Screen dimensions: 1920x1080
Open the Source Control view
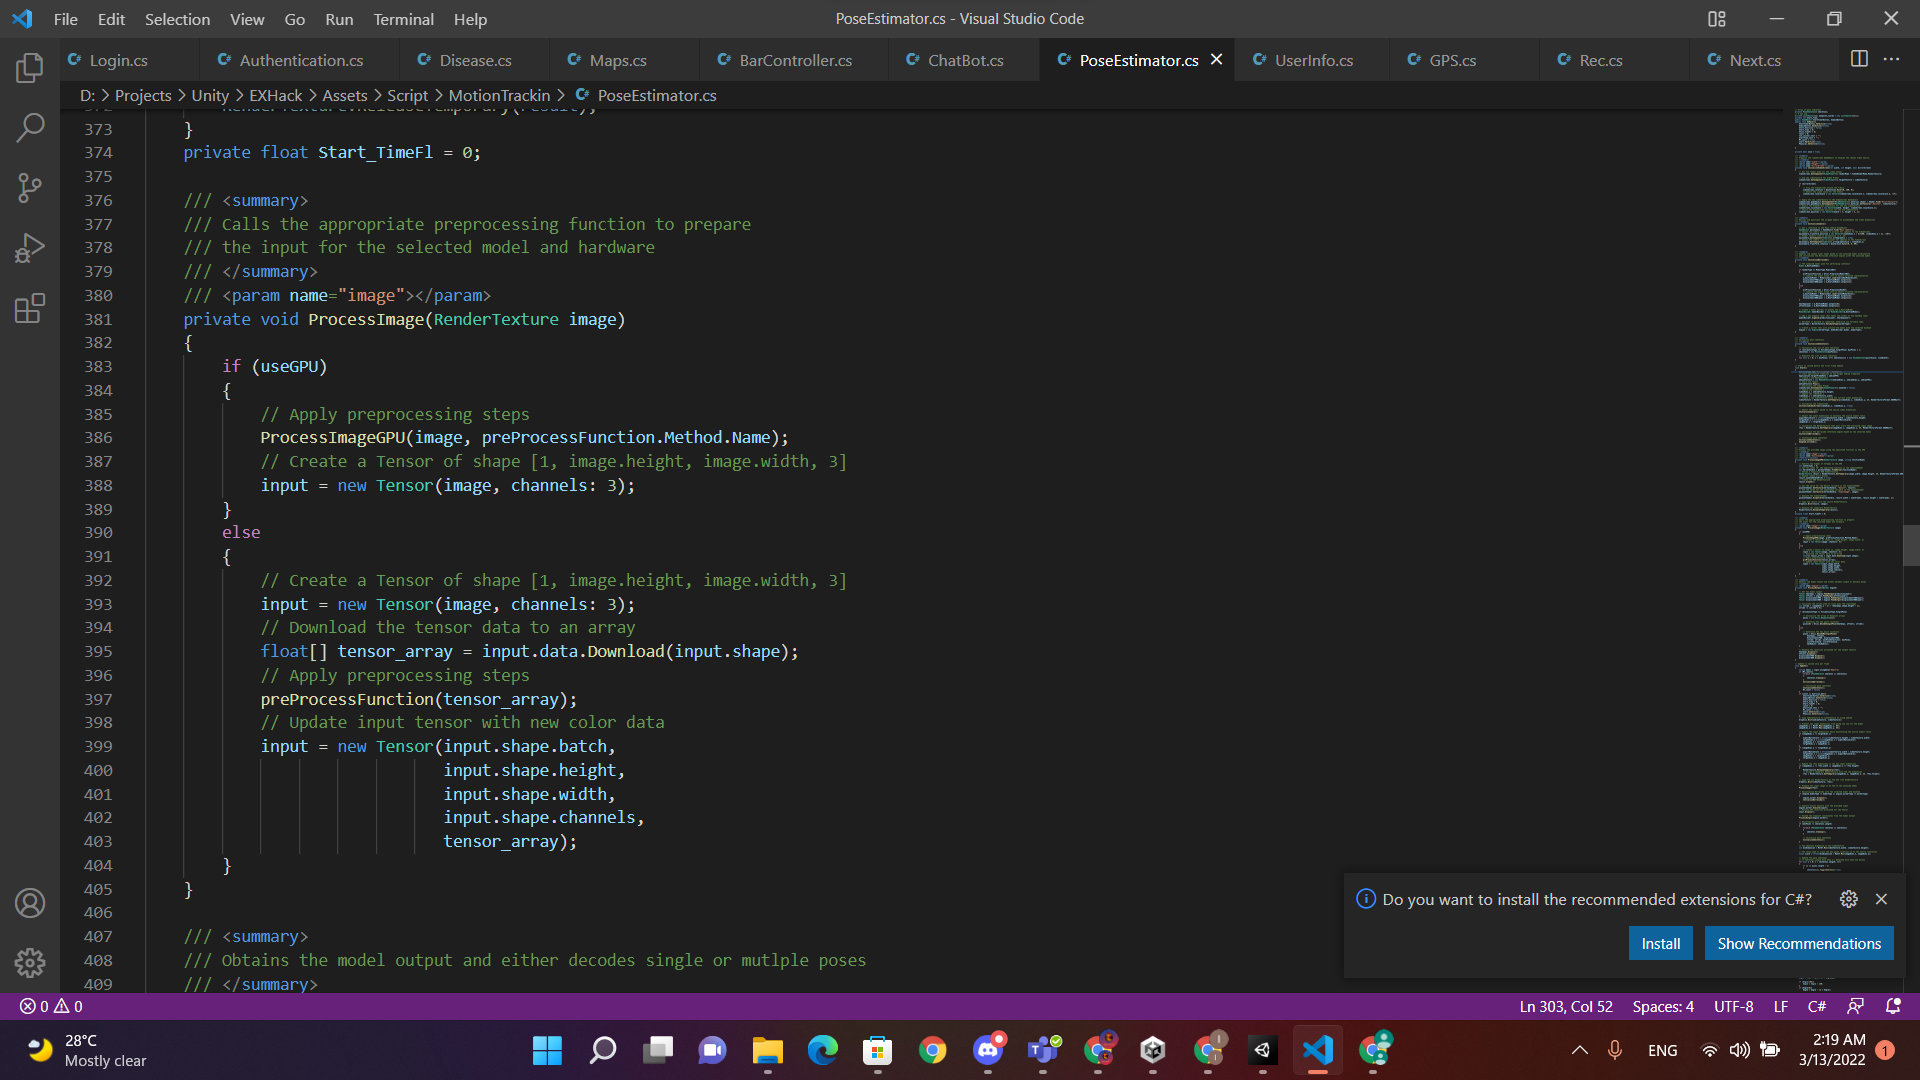(x=30, y=187)
